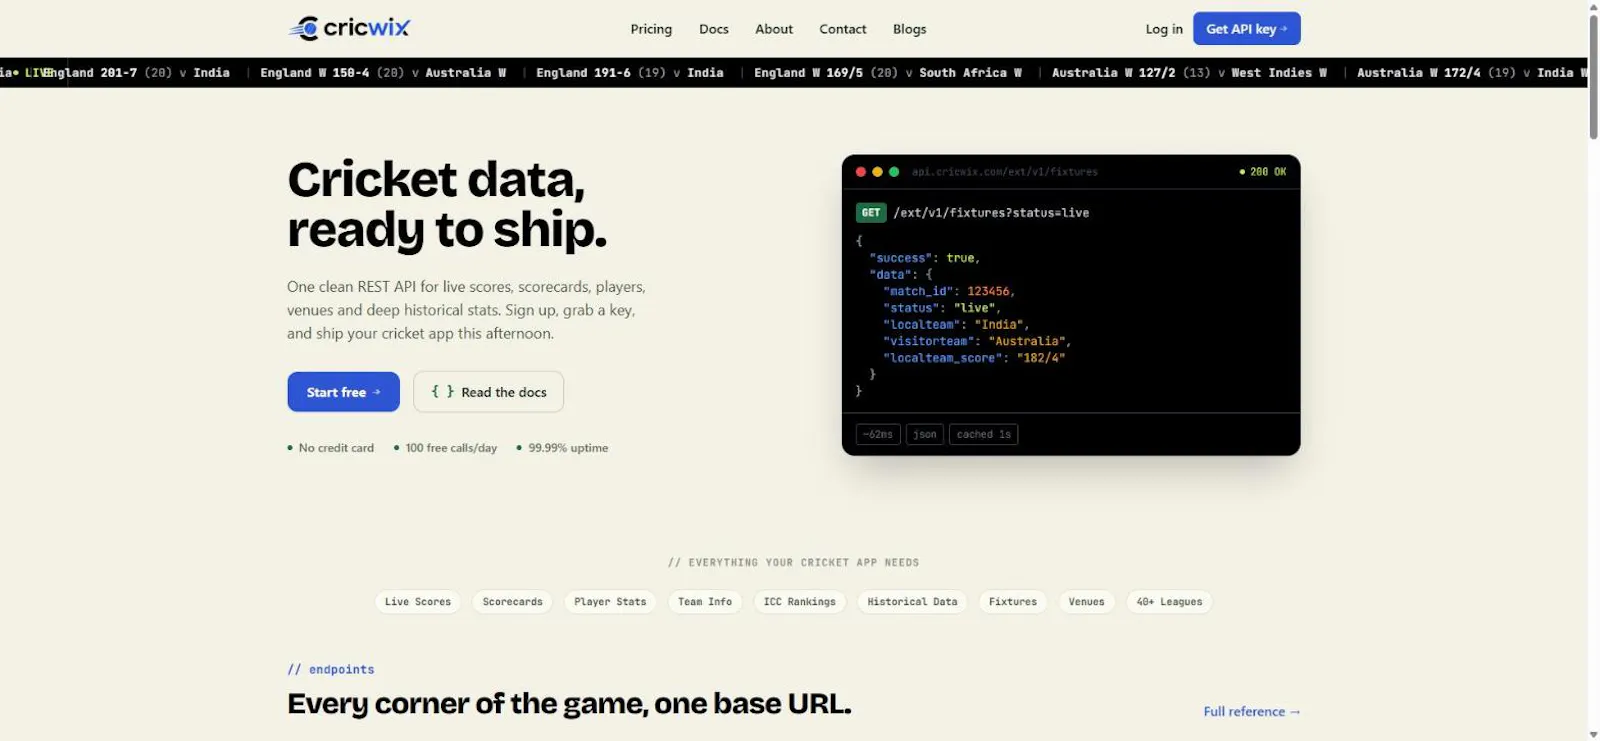Viewport: 1600px width, 741px height.
Task: Click the 200 OK status indicator
Action: (1263, 172)
